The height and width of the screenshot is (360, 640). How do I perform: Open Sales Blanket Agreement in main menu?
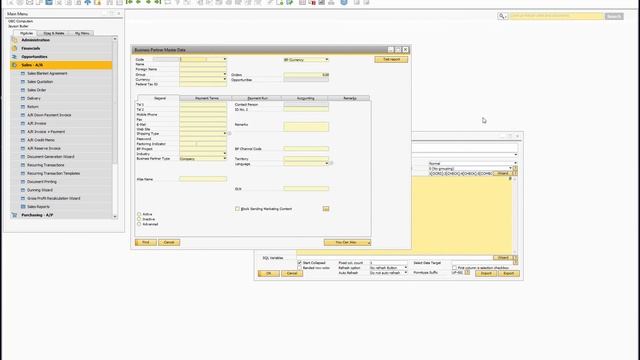coord(47,73)
